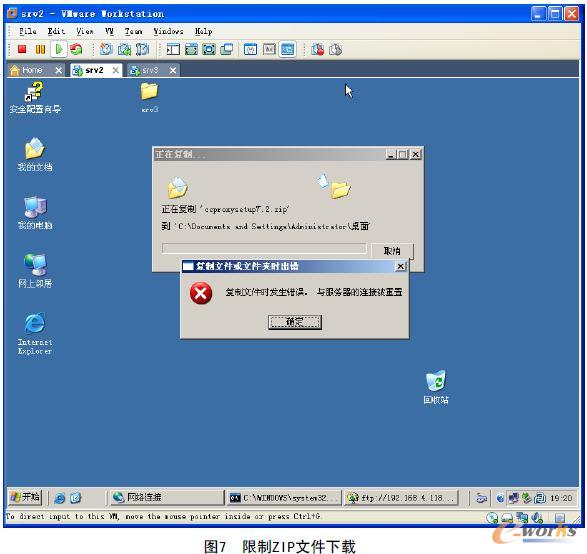Image resolution: width=587 pixels, height=554 pixels.
Task: Open the VM menu
Action: [x=109, y=31]
